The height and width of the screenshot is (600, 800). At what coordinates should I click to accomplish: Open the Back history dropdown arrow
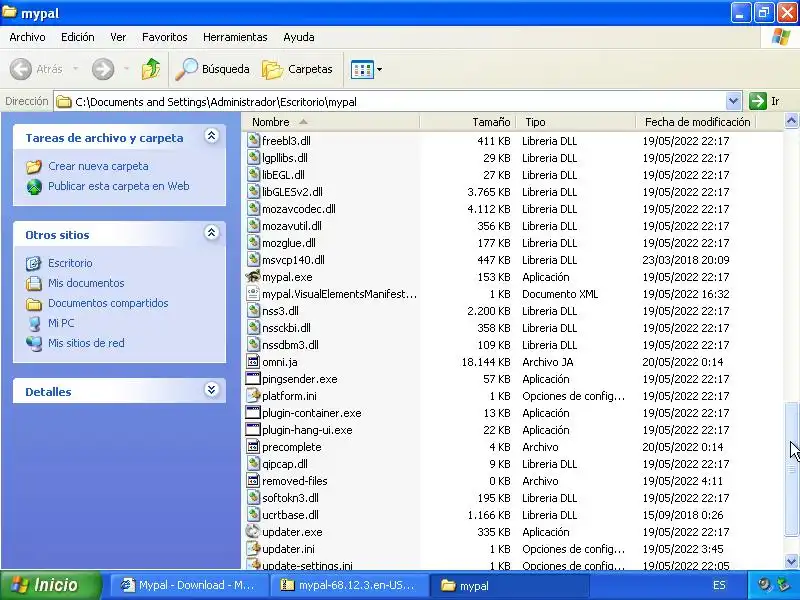[76, 69]
